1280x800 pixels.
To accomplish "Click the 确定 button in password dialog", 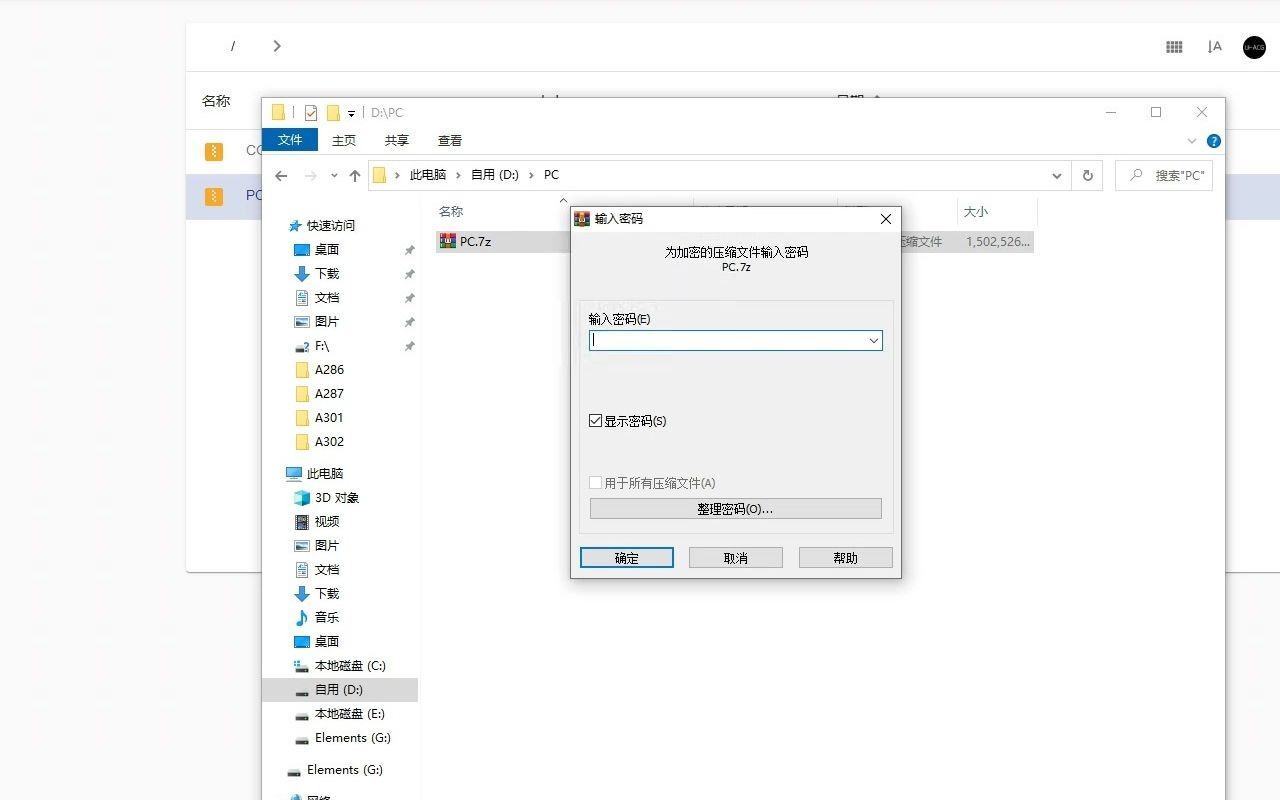I will pyautogui.click(x=627, y=558).
